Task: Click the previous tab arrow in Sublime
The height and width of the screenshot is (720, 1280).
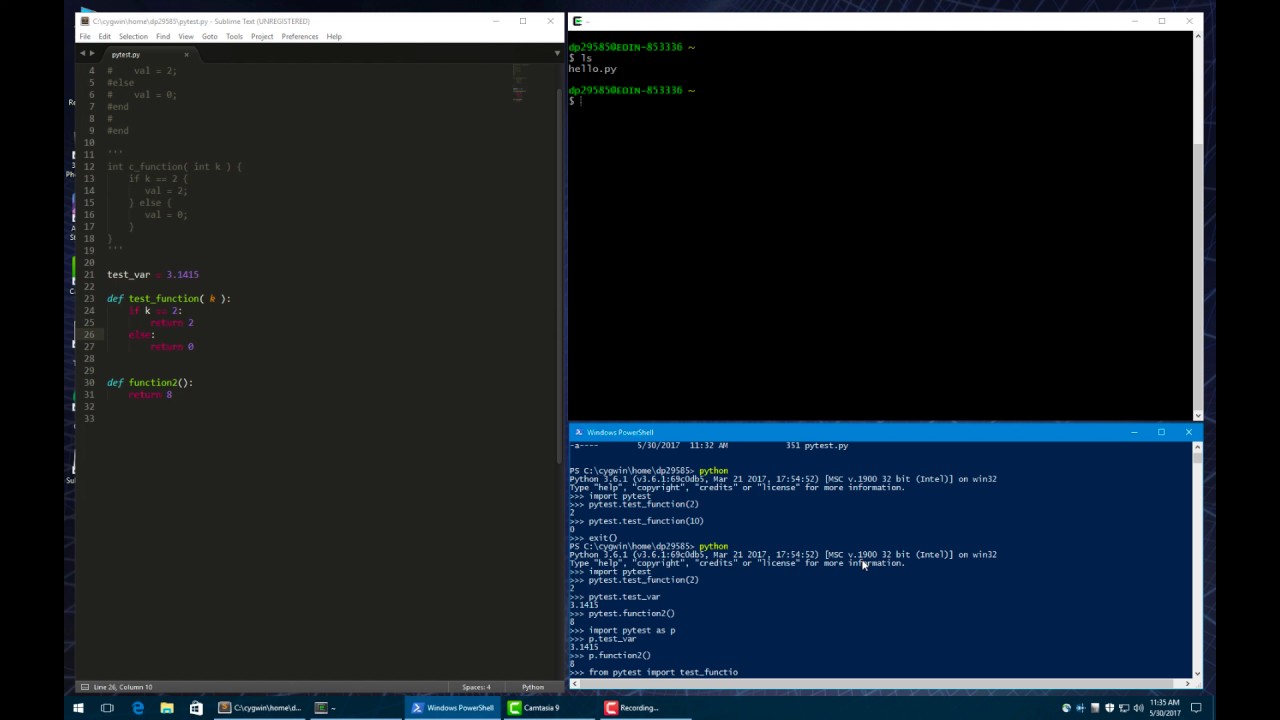Action: (83, 53)
